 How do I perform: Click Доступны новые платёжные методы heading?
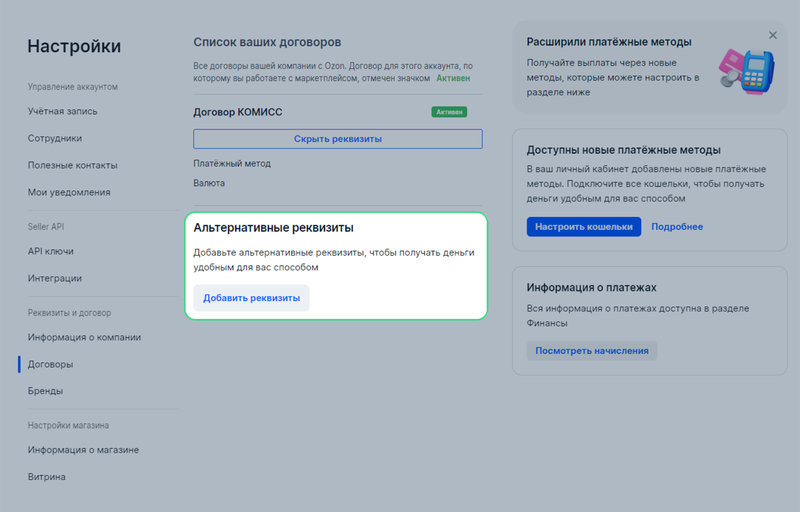point(623,150)
